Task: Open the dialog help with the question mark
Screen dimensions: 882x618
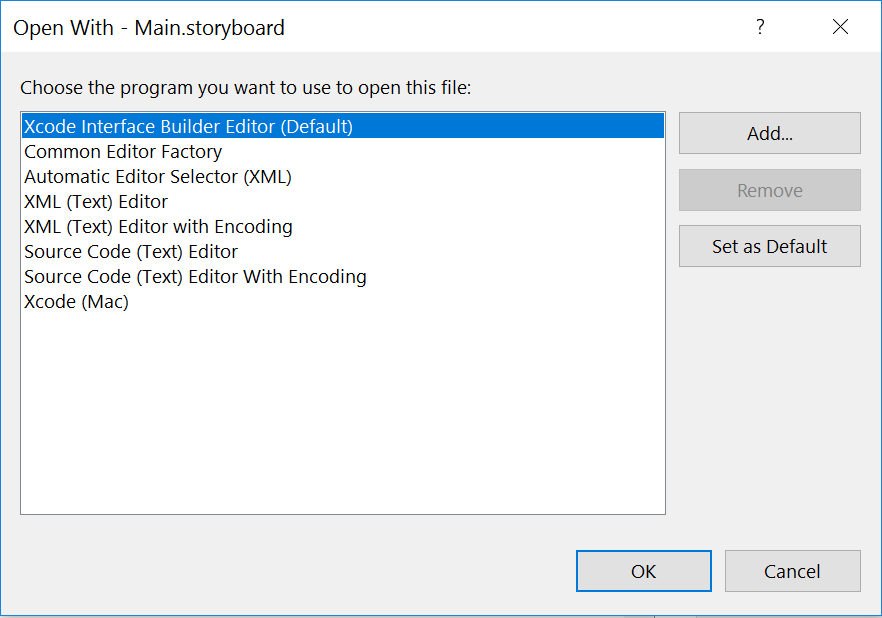Action: click(760, 28)
